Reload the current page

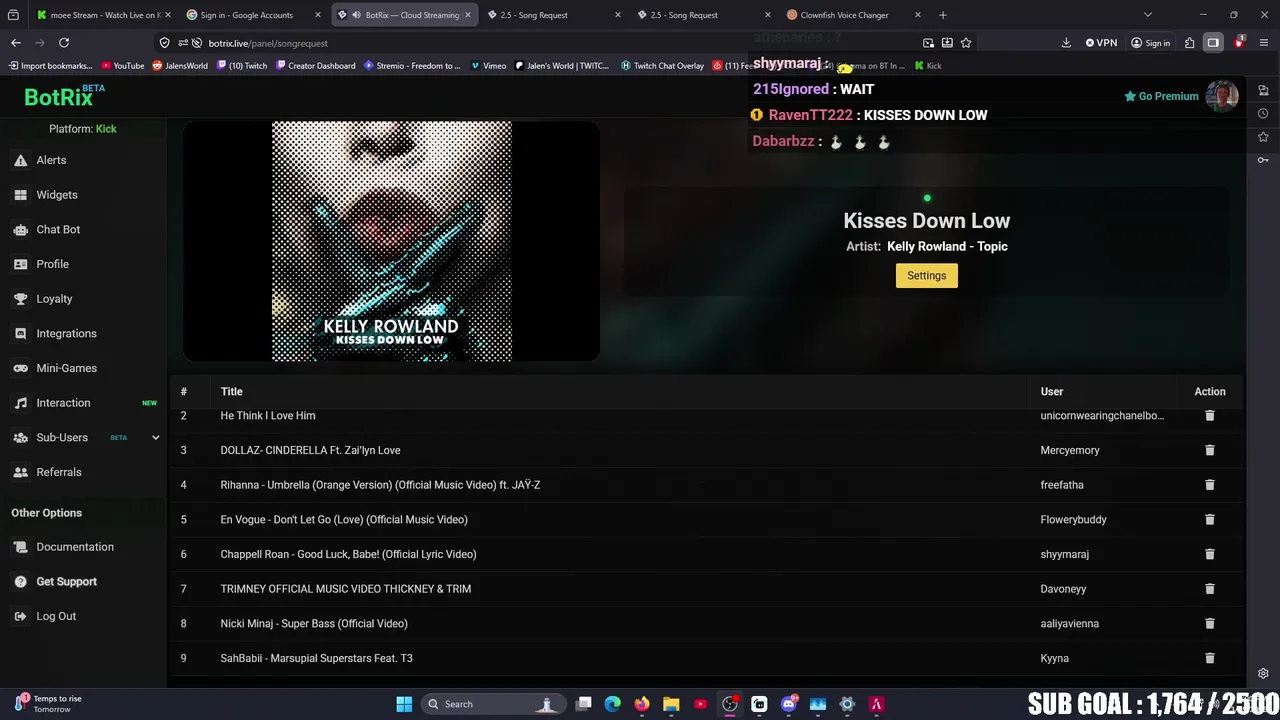click(64, 43)
